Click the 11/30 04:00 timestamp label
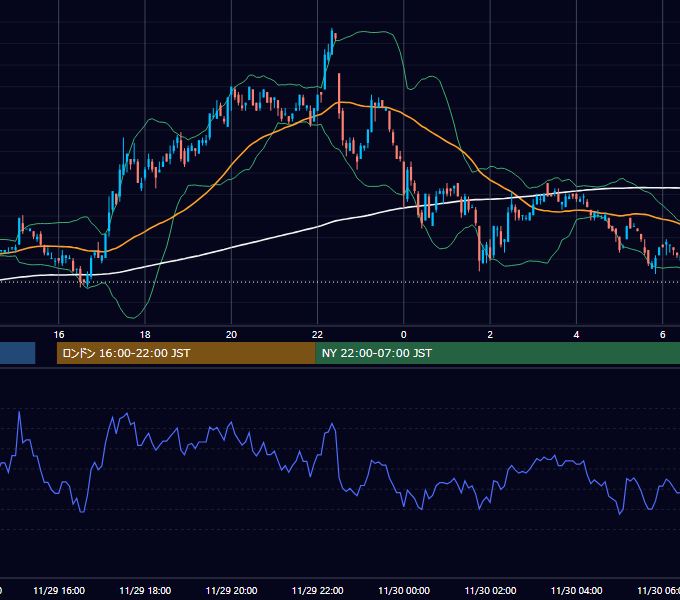 (576, 590)
